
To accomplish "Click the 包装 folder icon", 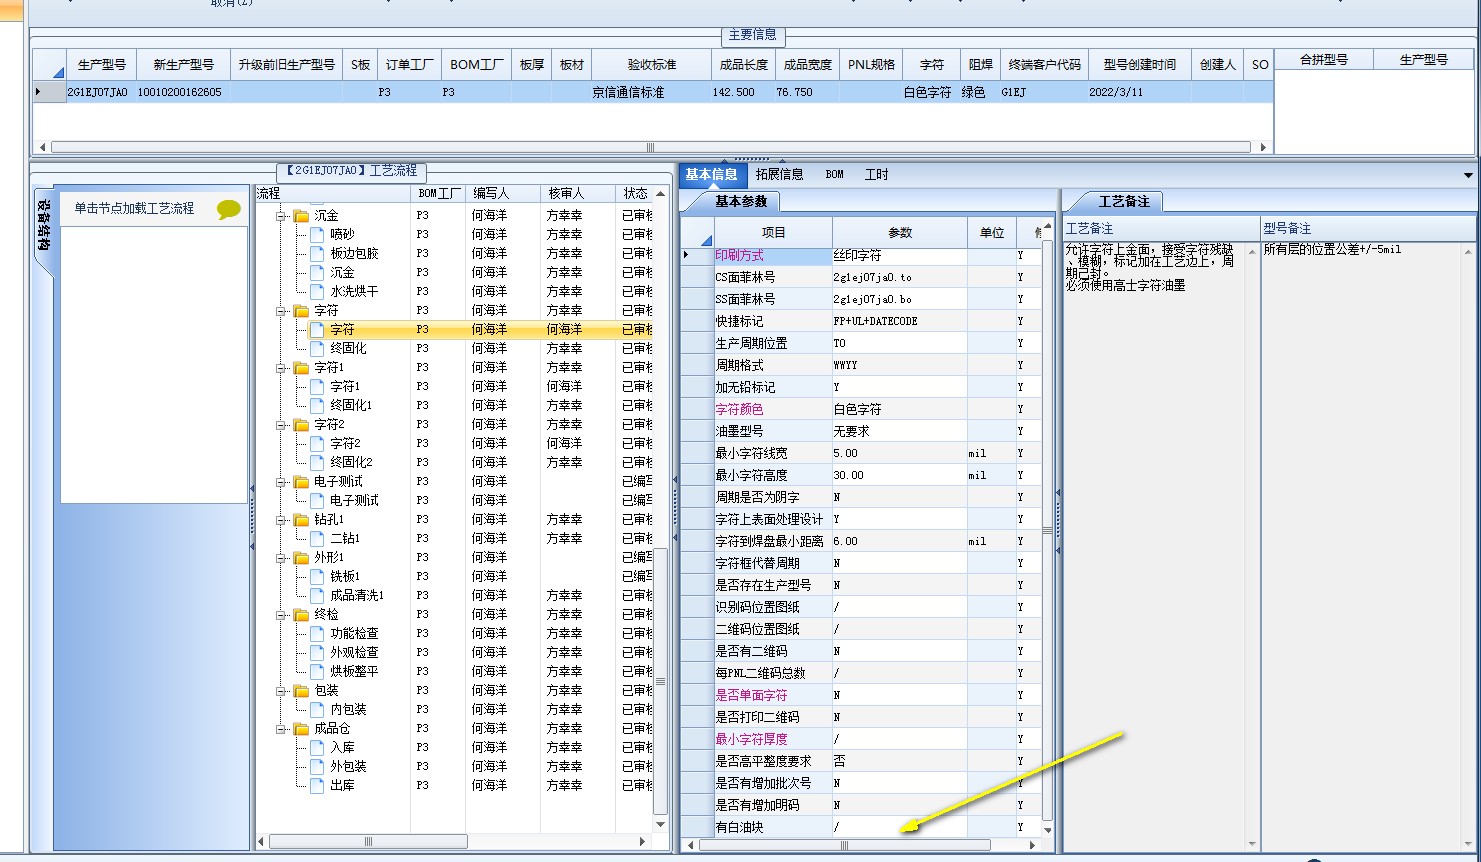I will pyautogui.click(x=301, y=690).
